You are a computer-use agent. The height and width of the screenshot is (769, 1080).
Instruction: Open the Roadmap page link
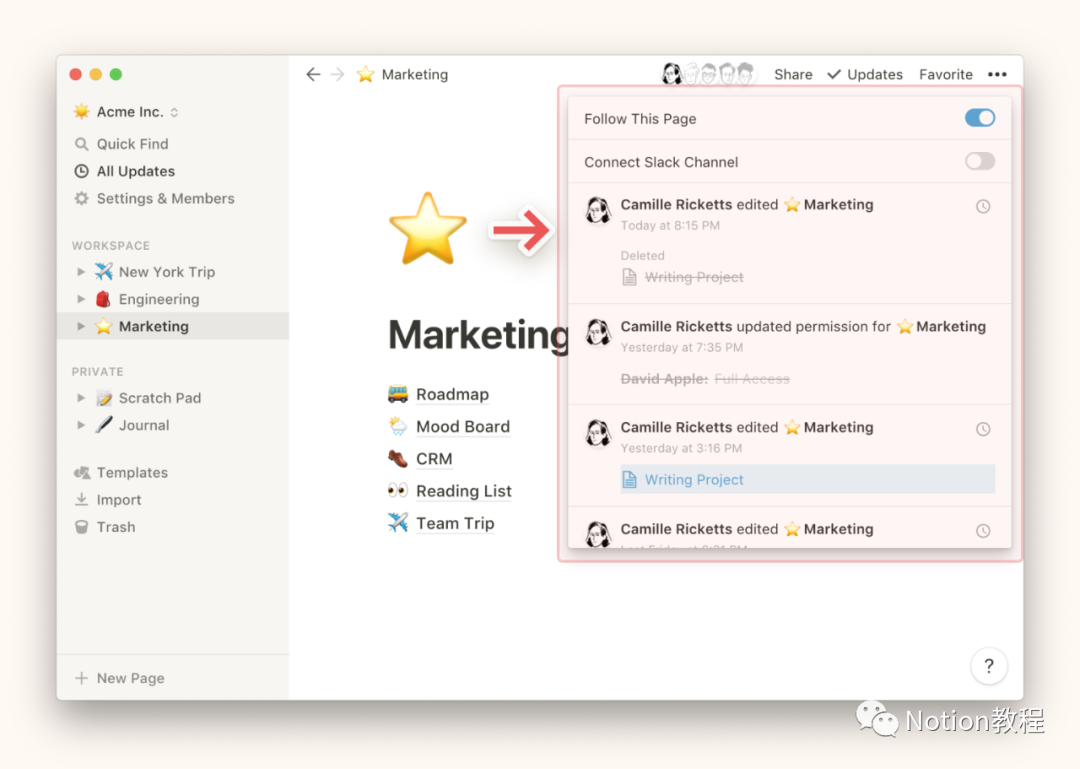452,394
